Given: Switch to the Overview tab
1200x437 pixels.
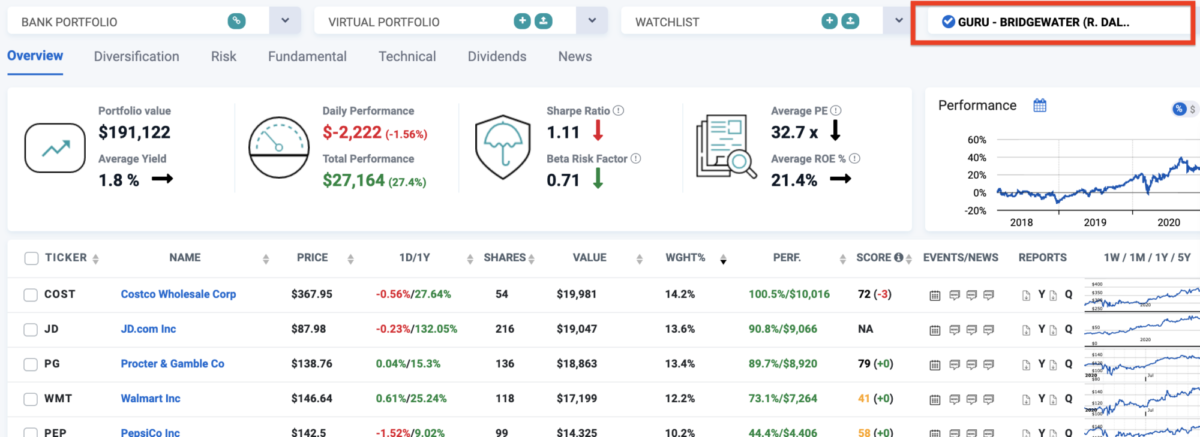Looking at the screenshot, I should (35, 56).
